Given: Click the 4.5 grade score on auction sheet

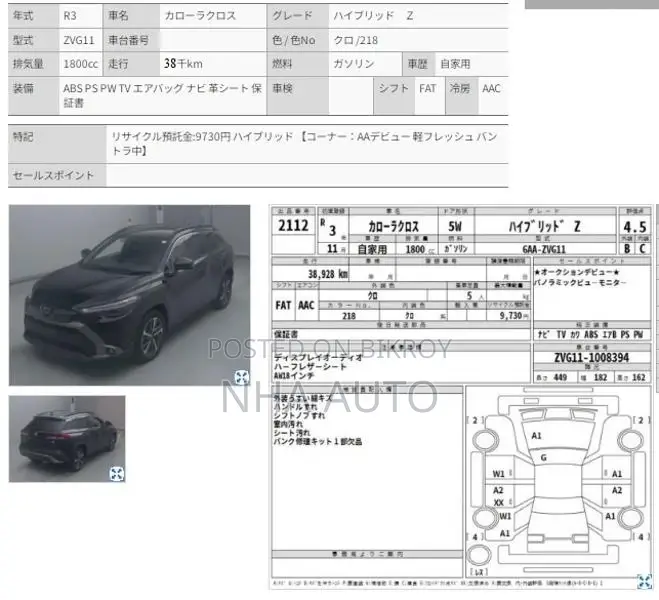Looking at the screenshot, I should coord(635,227).
